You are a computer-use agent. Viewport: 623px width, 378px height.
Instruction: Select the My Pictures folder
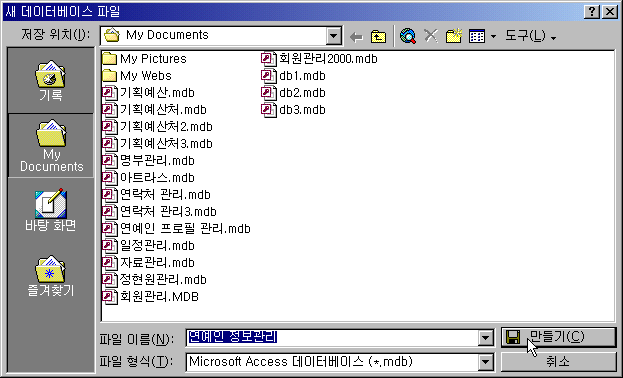[x=144, y=59]
